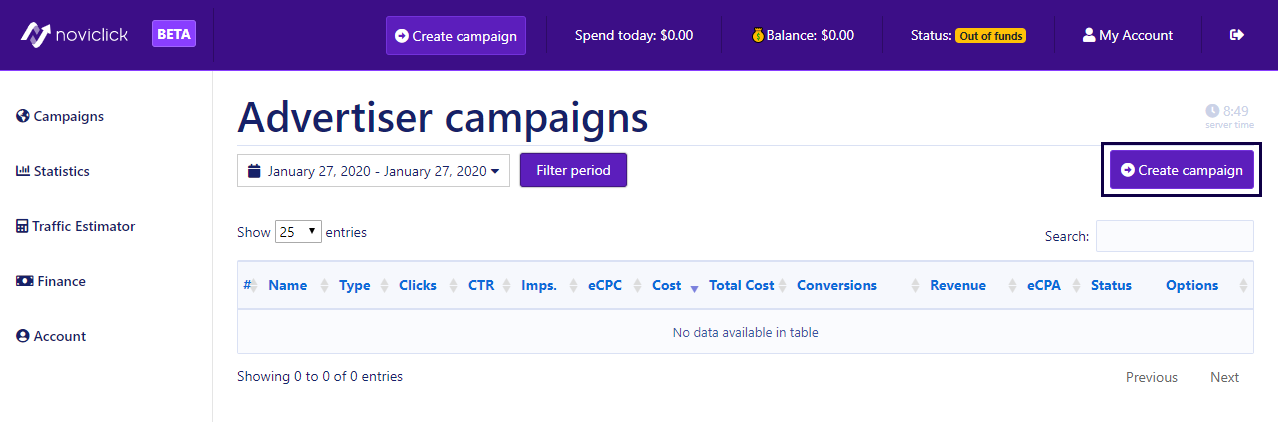
Task: Click the top bar Create campaign button
Action: tap(456, 36)
